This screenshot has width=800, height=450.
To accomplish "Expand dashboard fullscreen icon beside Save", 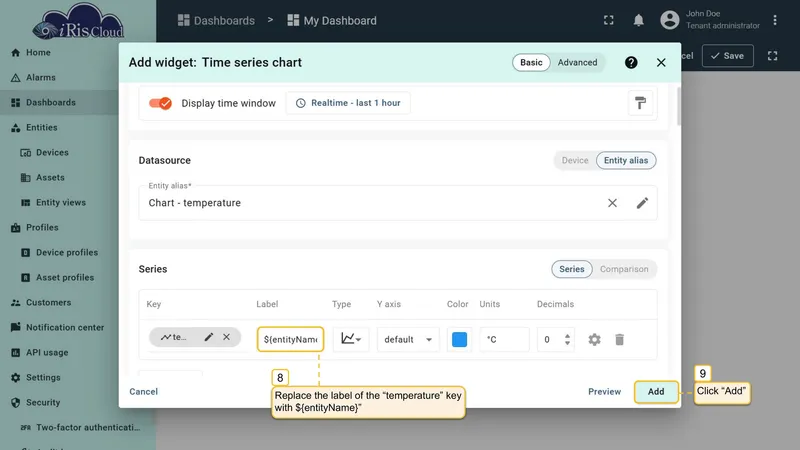I will [x=772, y=56].
